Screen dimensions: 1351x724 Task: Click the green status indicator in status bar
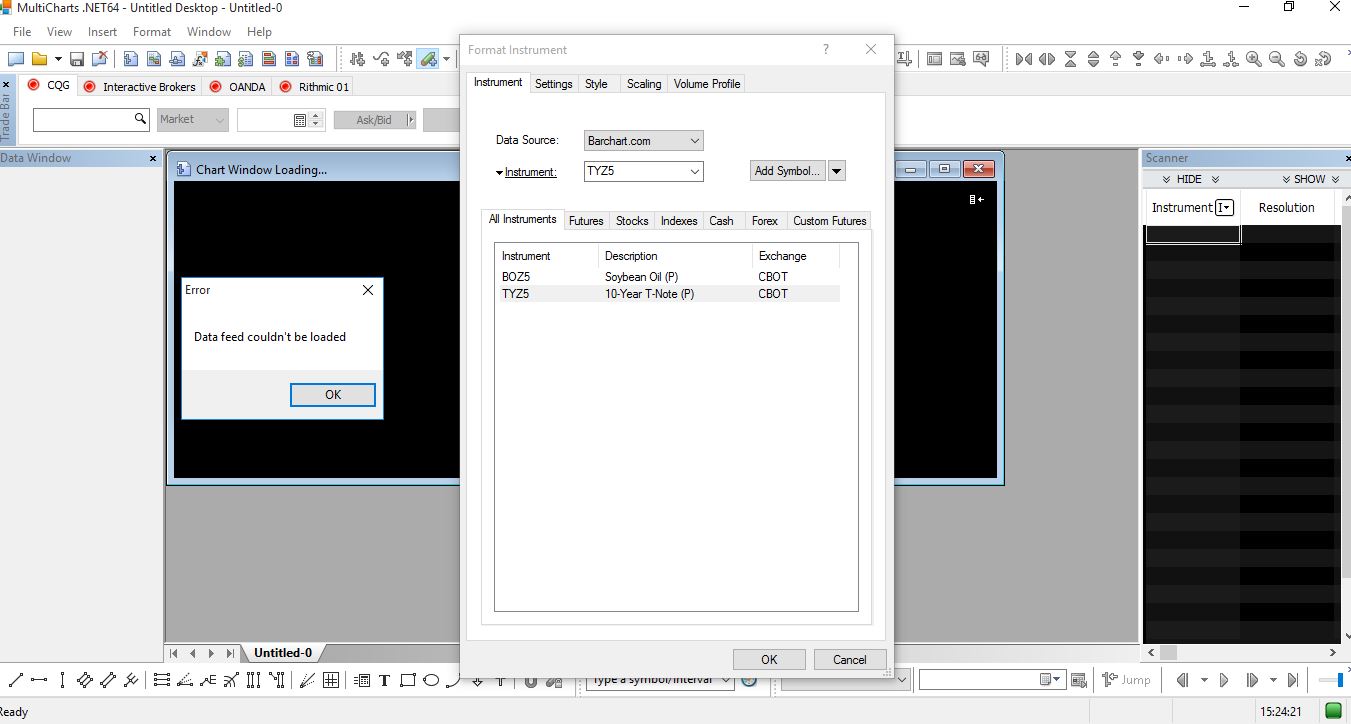coord(1333,710)
